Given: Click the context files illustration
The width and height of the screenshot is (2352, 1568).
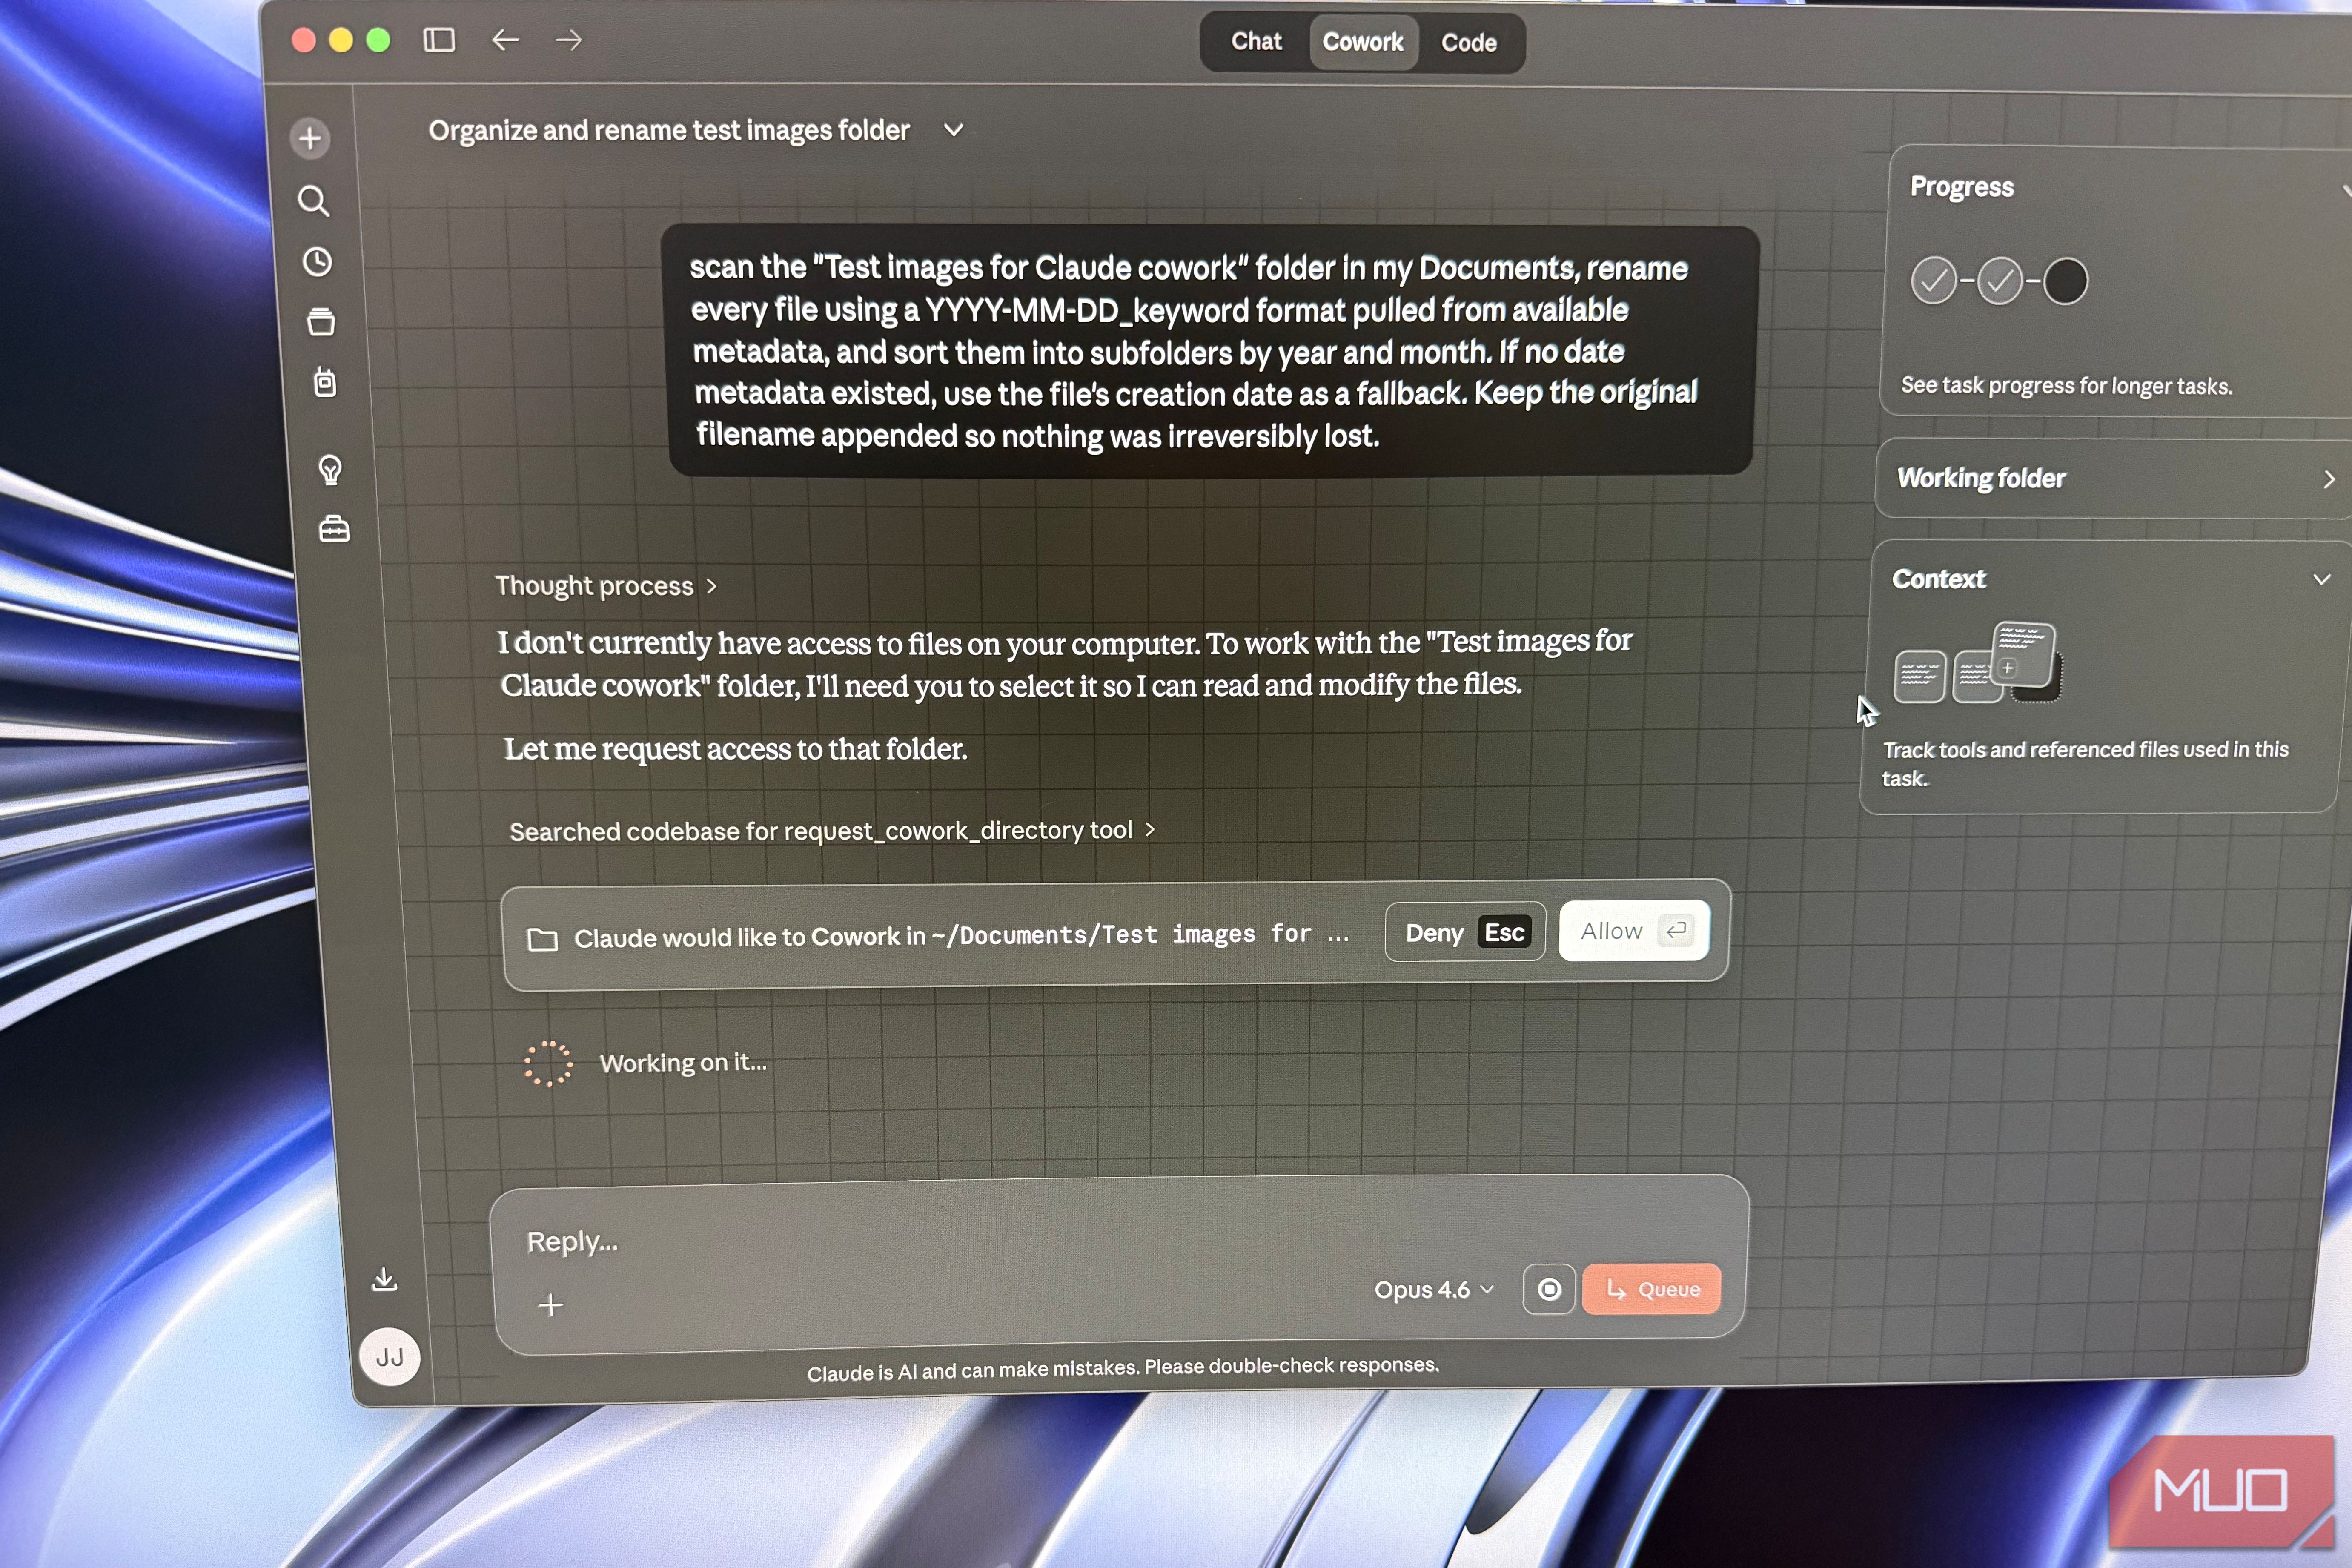Looking at the screenshot, I should pos(1977,663).
